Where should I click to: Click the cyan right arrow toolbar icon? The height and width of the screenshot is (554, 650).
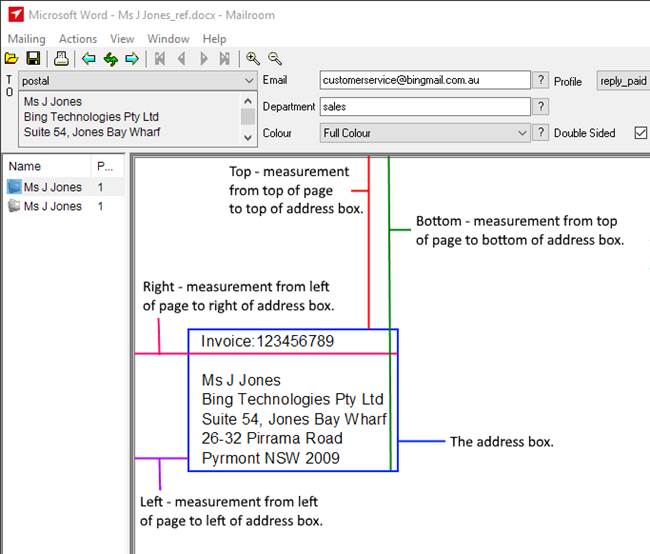tap(132, 59)
